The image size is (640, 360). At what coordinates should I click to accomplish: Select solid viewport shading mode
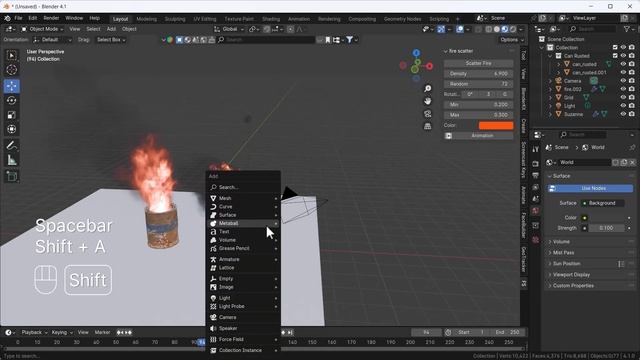click(x=497, y=29)
